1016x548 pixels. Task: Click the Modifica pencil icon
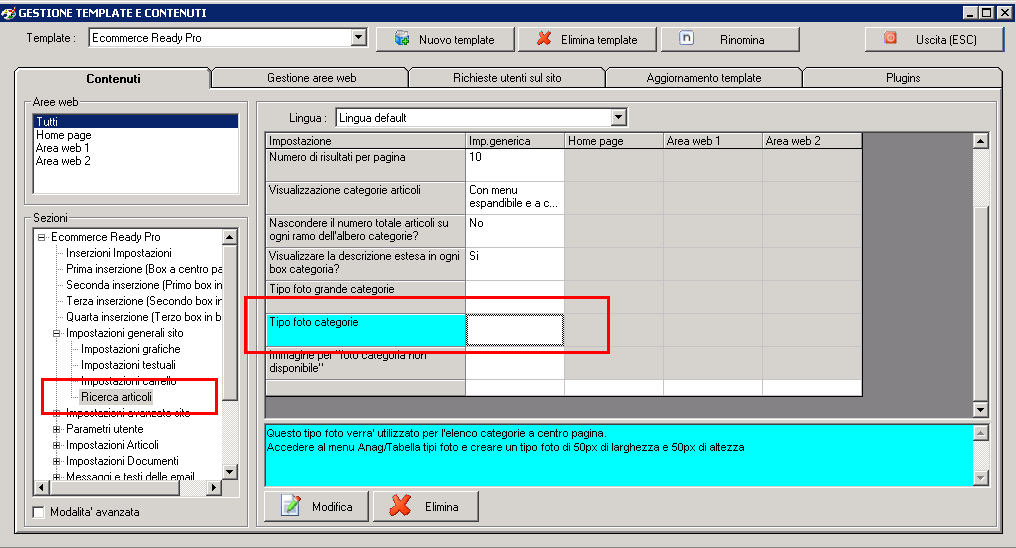coord(290,506)
